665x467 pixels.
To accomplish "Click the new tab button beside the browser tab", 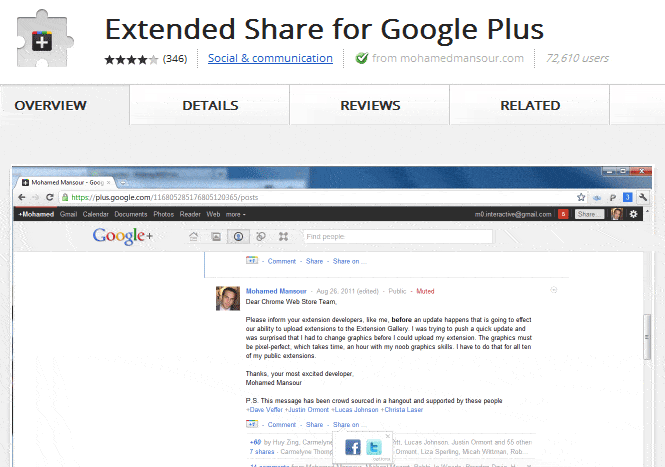I will [123, 183].
